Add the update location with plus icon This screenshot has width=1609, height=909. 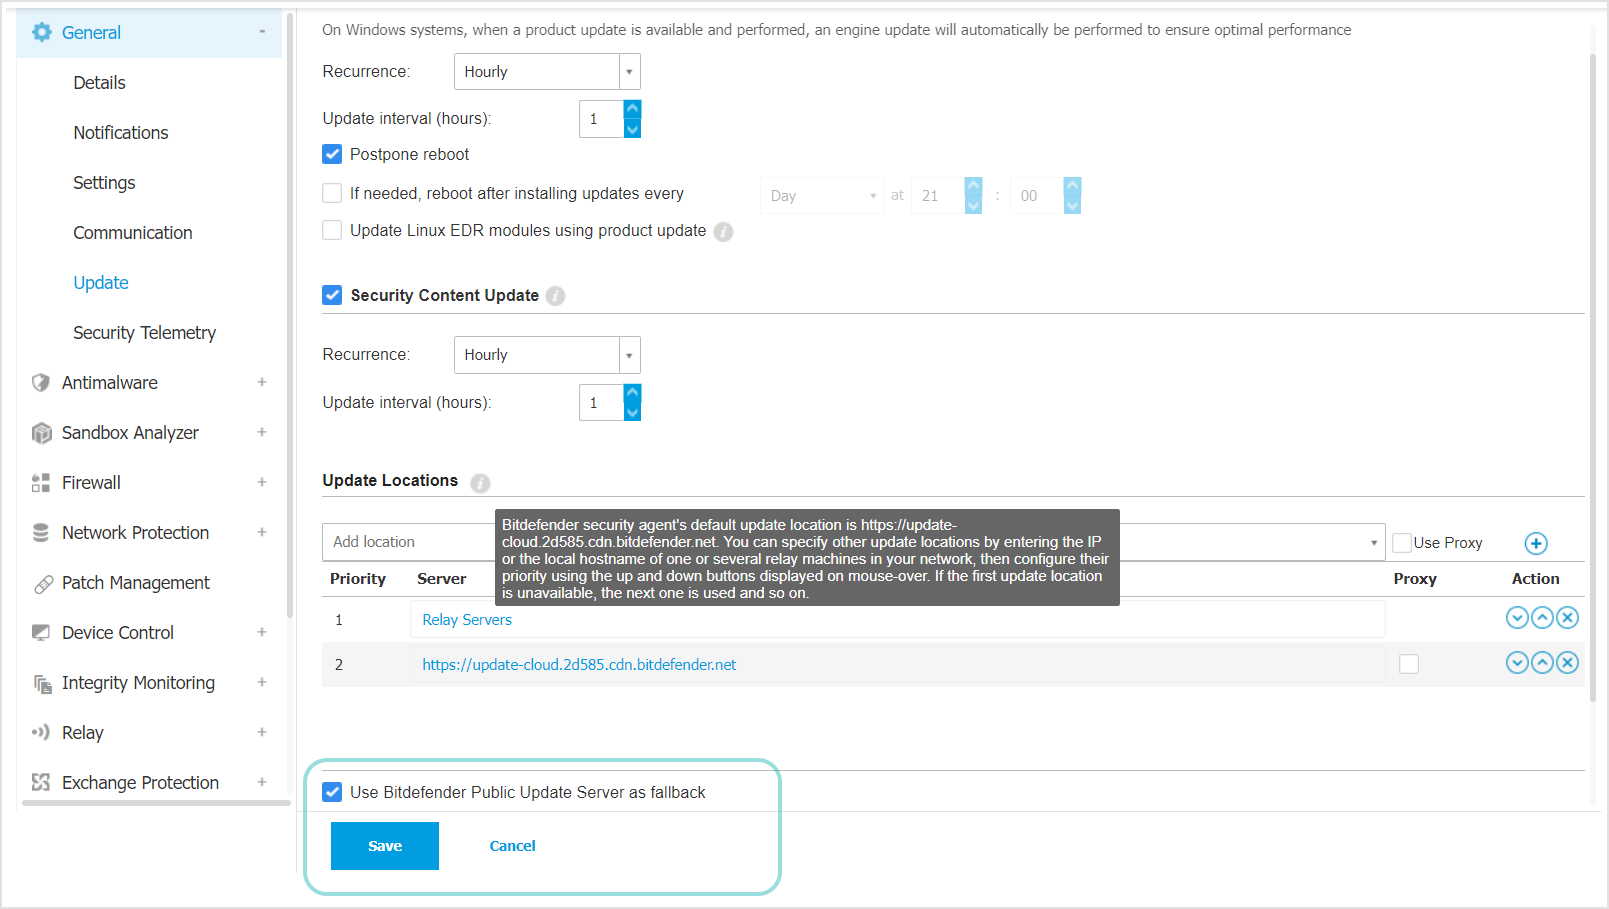(1535, 543)
